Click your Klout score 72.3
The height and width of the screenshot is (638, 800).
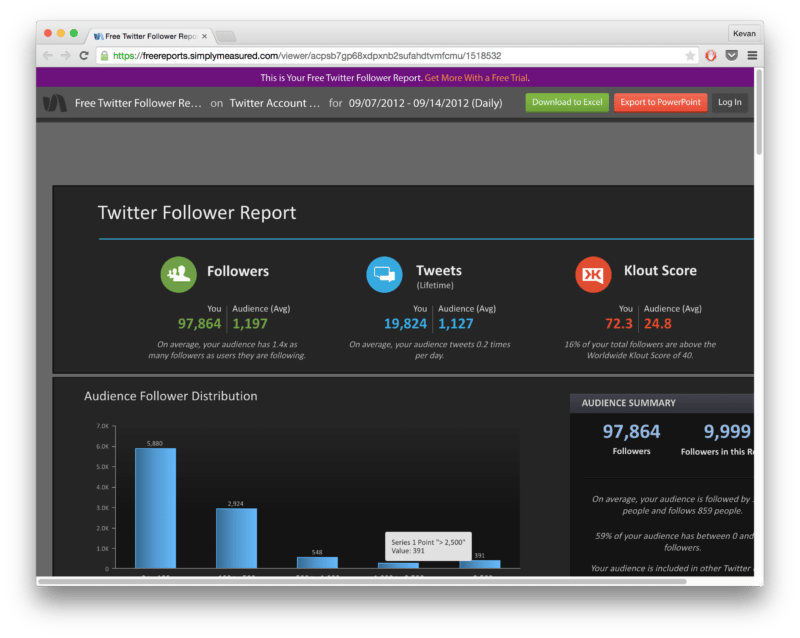[x=618, y=324]
